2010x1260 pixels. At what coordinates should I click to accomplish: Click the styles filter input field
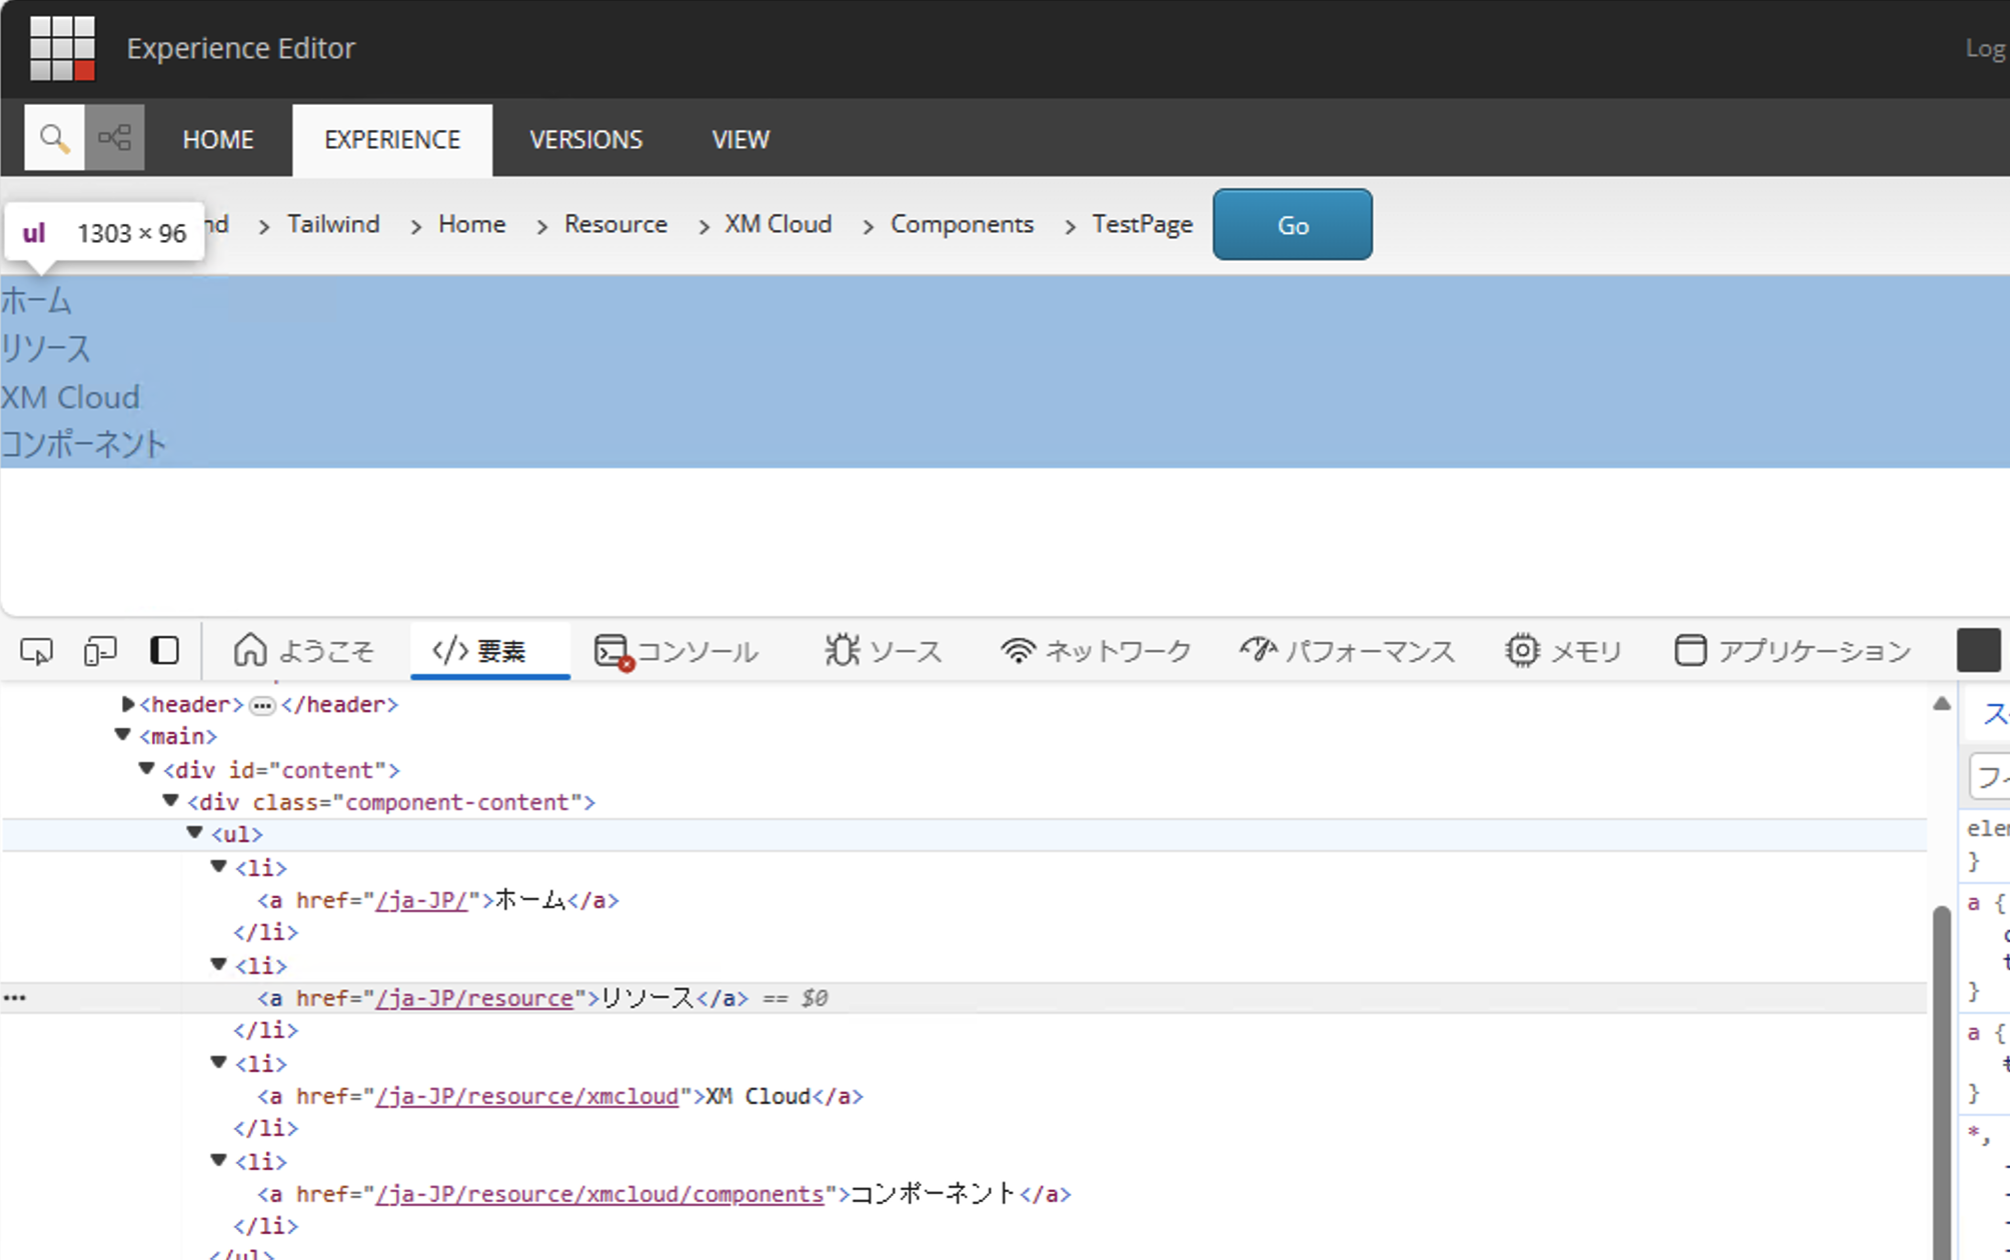pos(1990,776)
